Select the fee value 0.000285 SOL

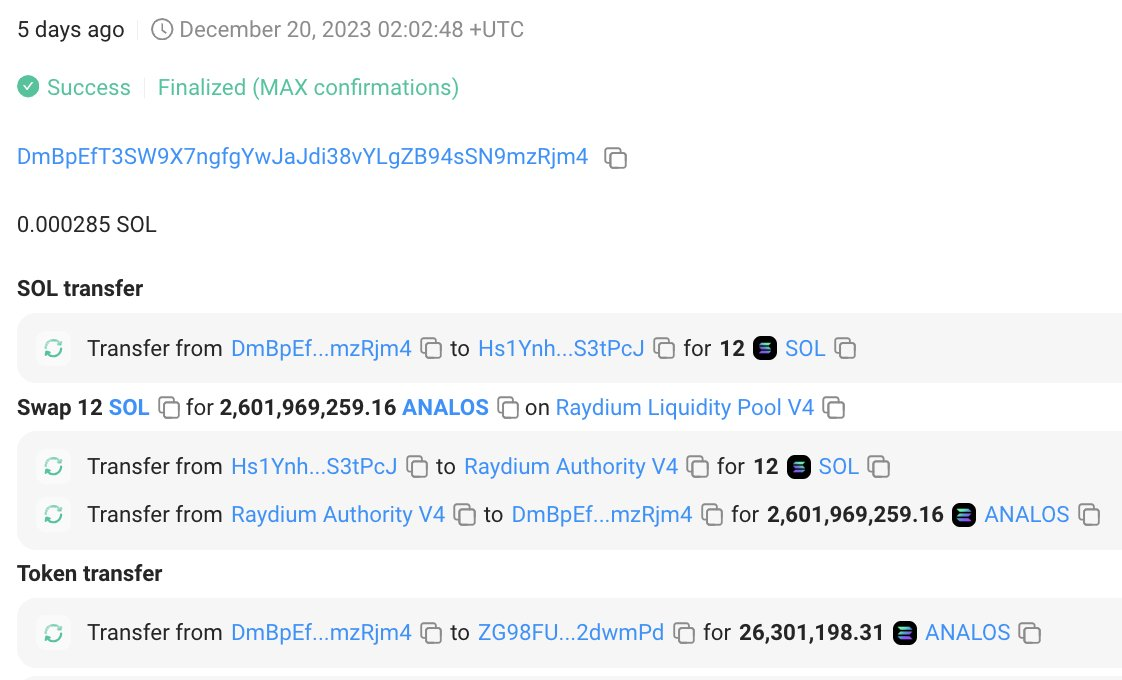coord(87,225)
